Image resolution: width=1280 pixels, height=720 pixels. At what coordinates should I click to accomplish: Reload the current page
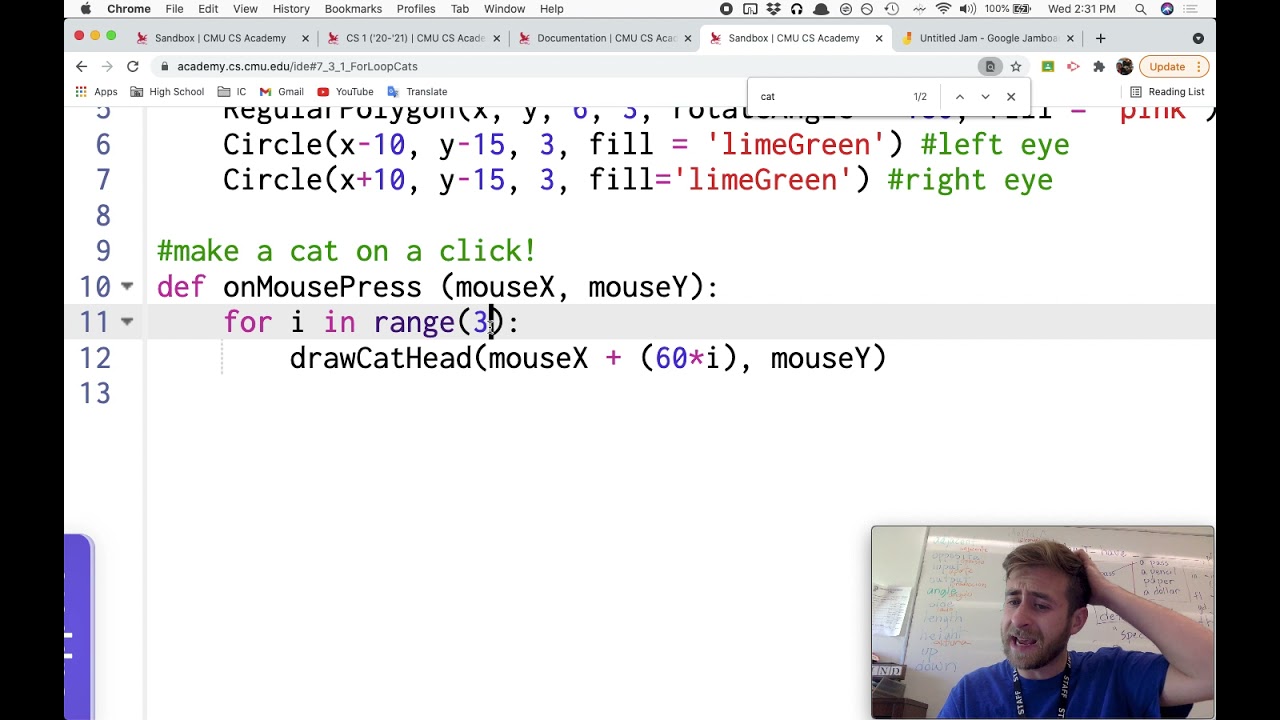132,66
